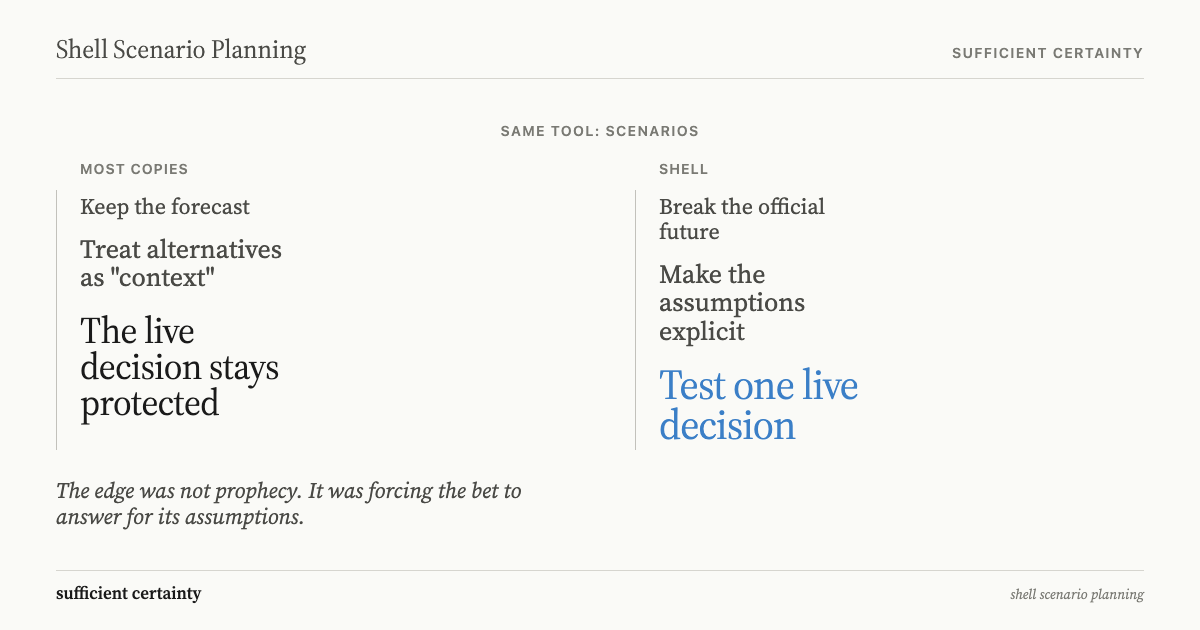Image resolution: width=1200 pixels, height=630 pixels.
Task: Click the italic edge was not prophecy quote
Action: coord(289,504)
